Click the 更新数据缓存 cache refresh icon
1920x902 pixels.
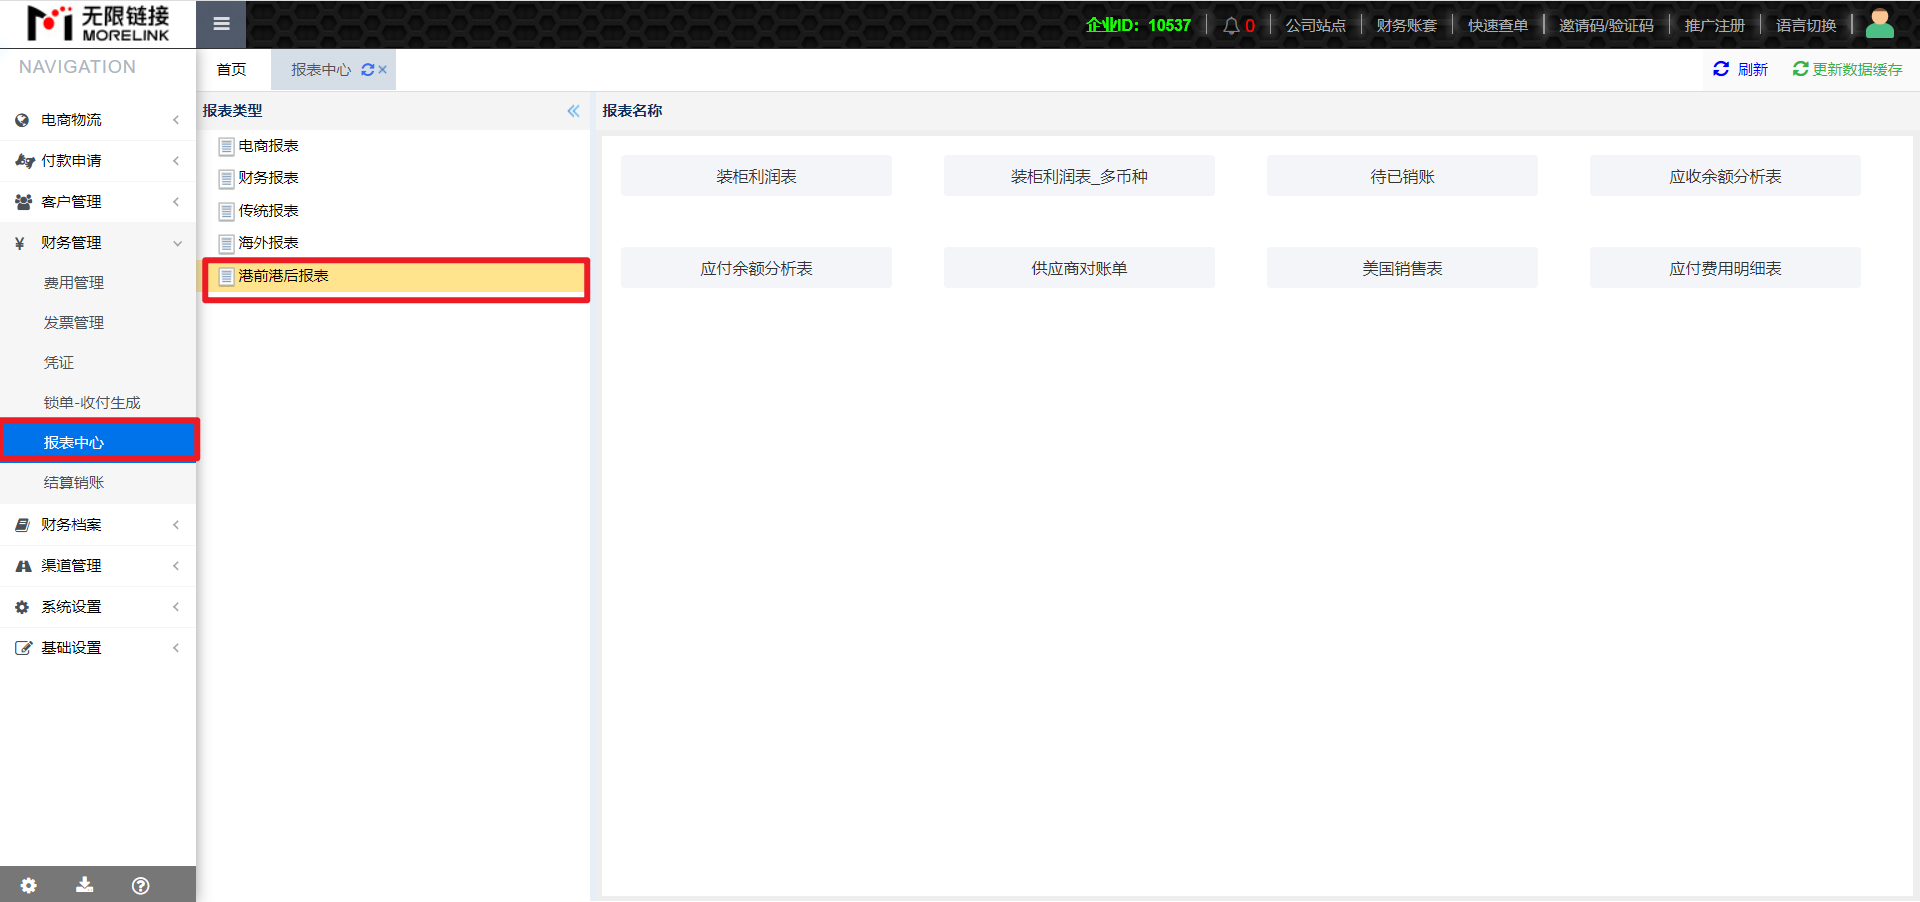[x=1800, y=68]
